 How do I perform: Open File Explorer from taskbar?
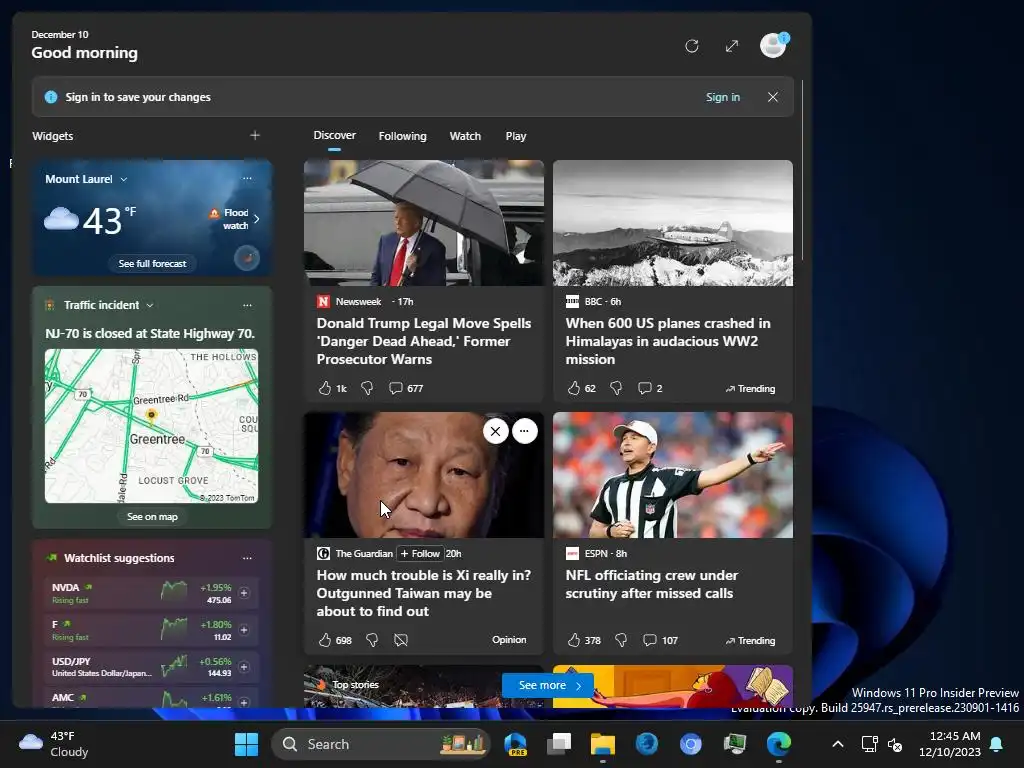[x=603, y=744]
